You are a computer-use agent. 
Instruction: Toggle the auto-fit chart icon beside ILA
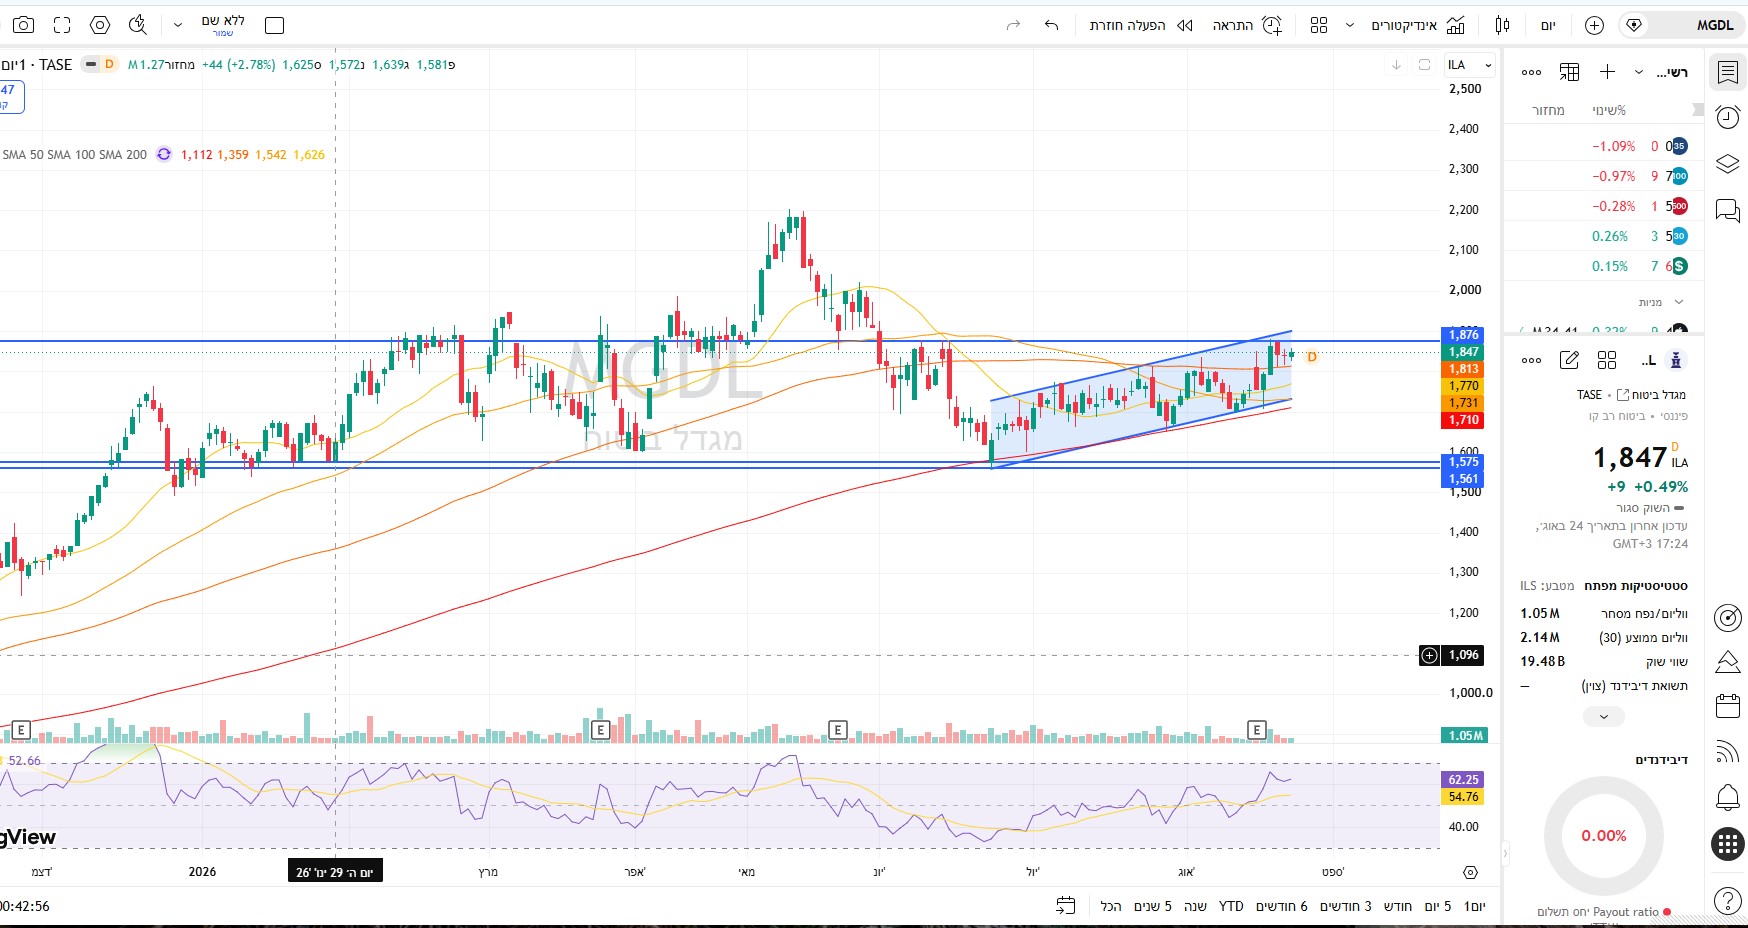point(1424,65)
